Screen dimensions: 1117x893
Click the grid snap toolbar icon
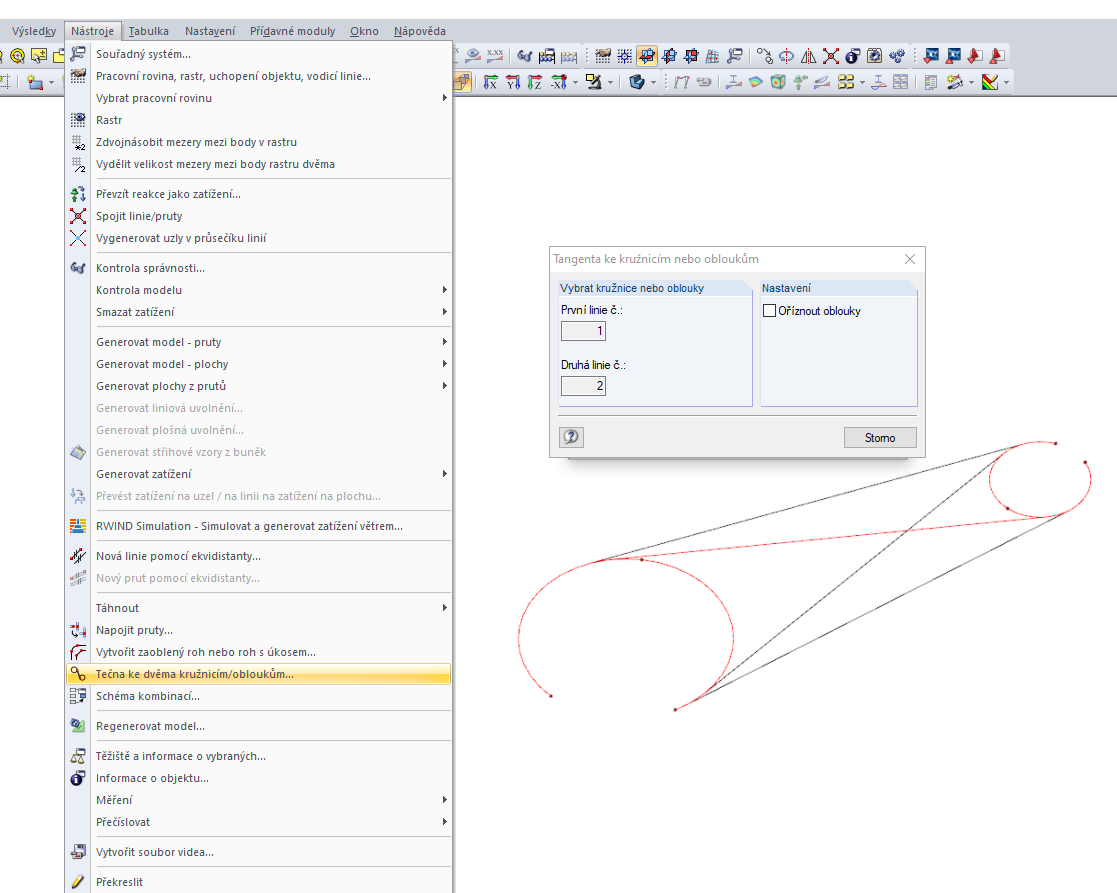tap(625, 56)
